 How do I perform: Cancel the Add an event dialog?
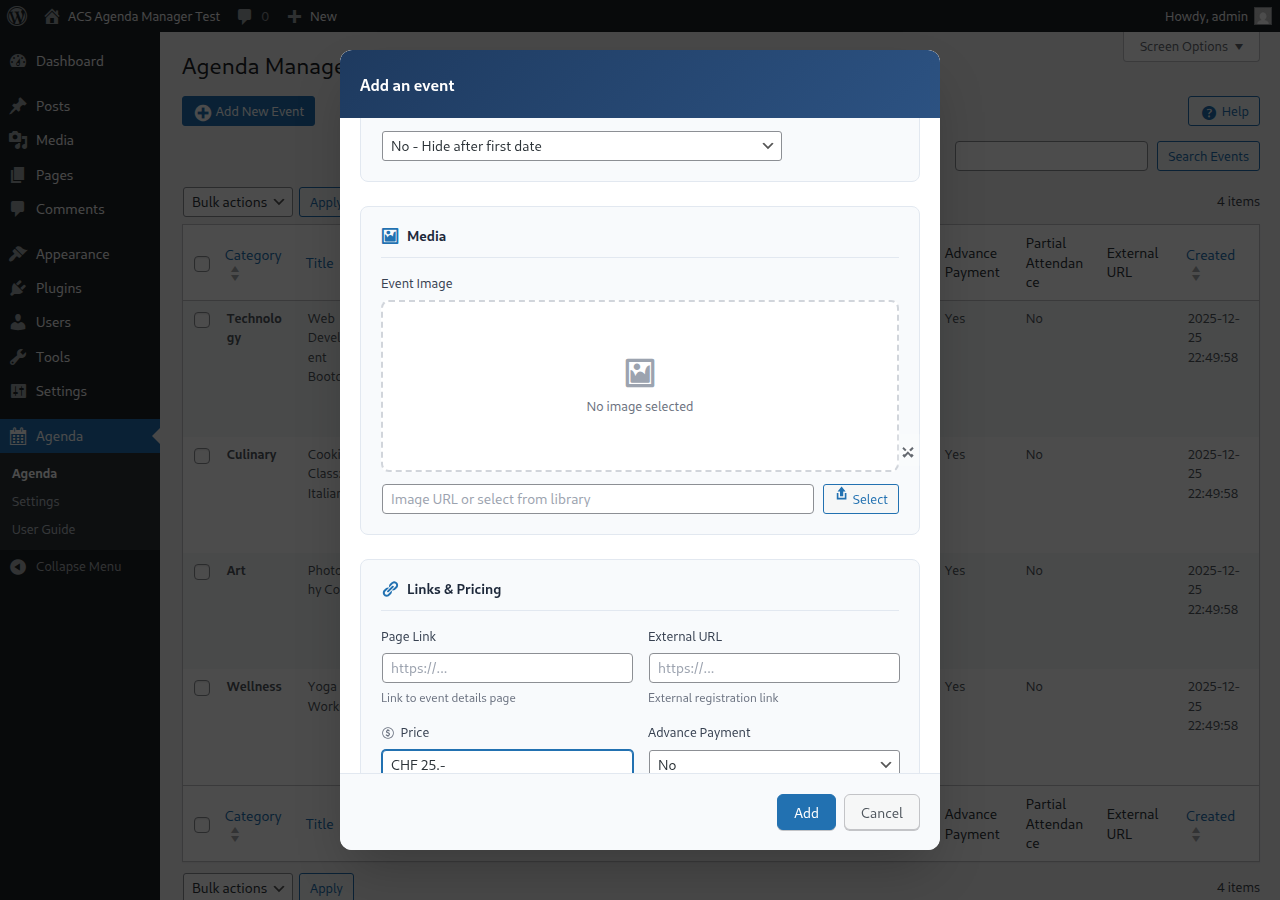click(881, 812)
